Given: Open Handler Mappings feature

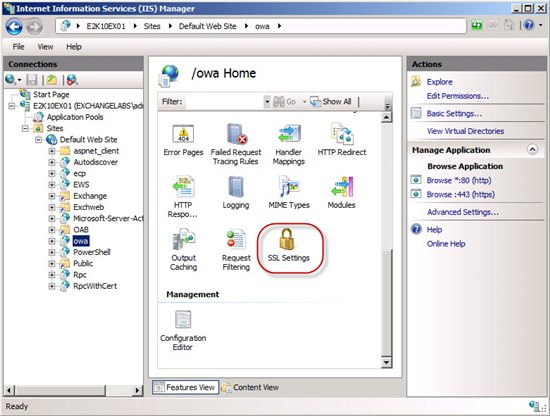Looking at the screenshot, I should [x=288, y=144].
